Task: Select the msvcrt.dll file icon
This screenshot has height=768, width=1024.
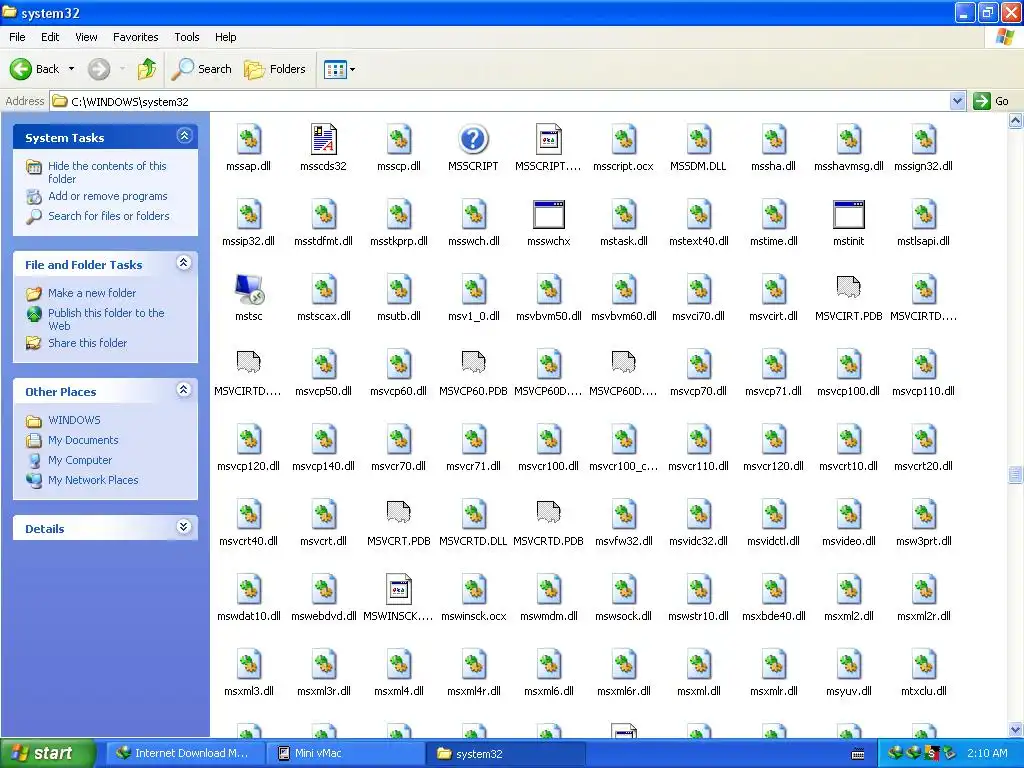Action: click(x=323, y=515)
